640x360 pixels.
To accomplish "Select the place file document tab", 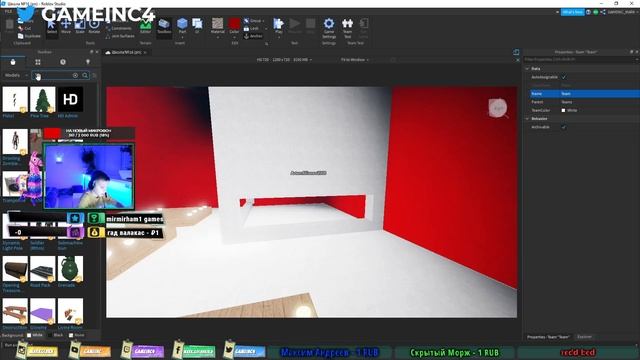I will pos(126,52).
